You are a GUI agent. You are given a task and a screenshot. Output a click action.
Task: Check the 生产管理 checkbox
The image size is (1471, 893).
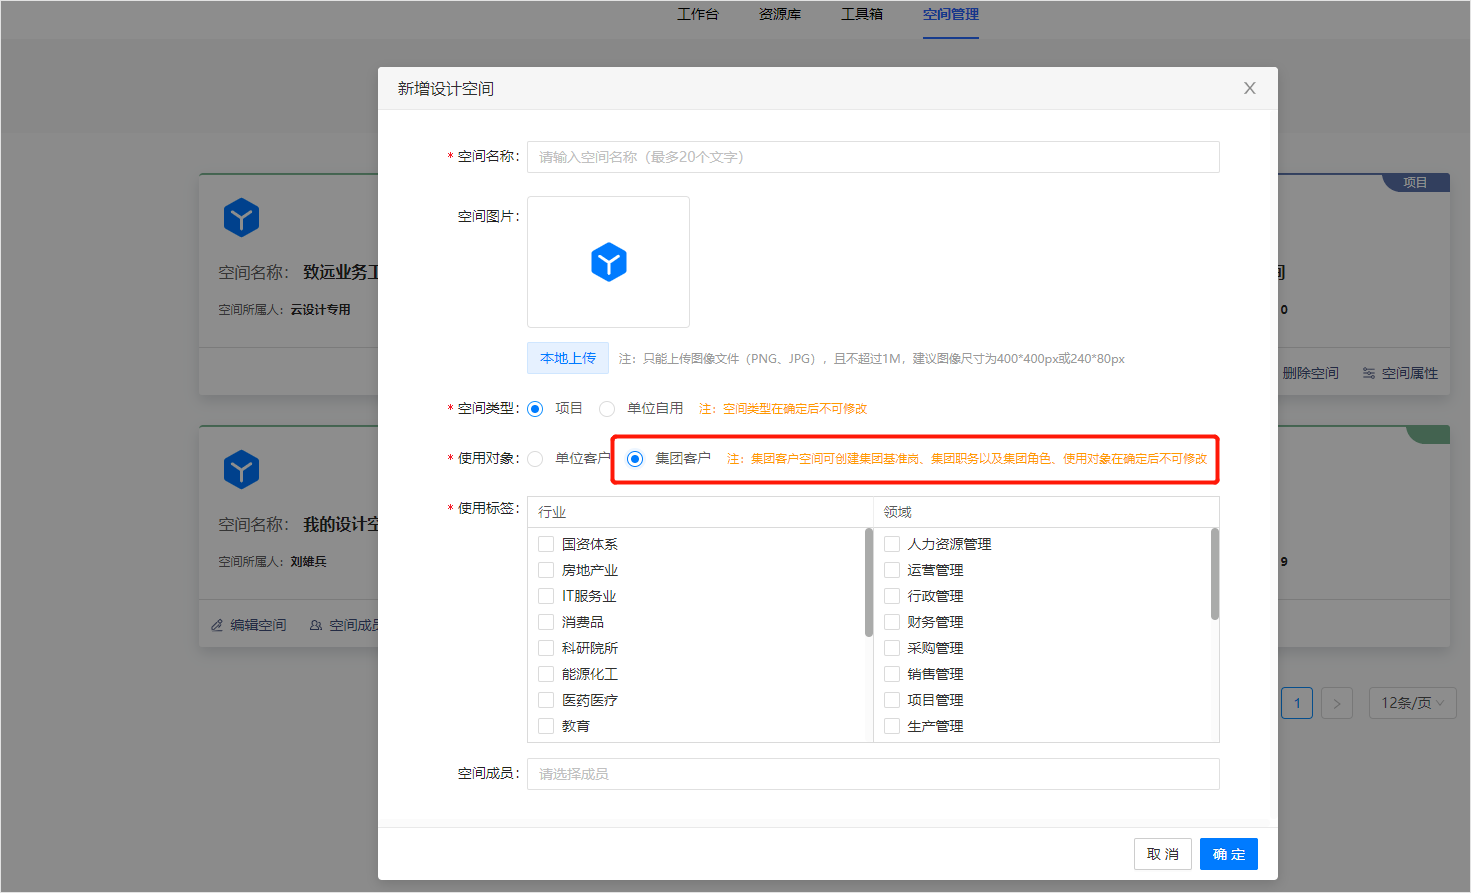coord(892,726)
